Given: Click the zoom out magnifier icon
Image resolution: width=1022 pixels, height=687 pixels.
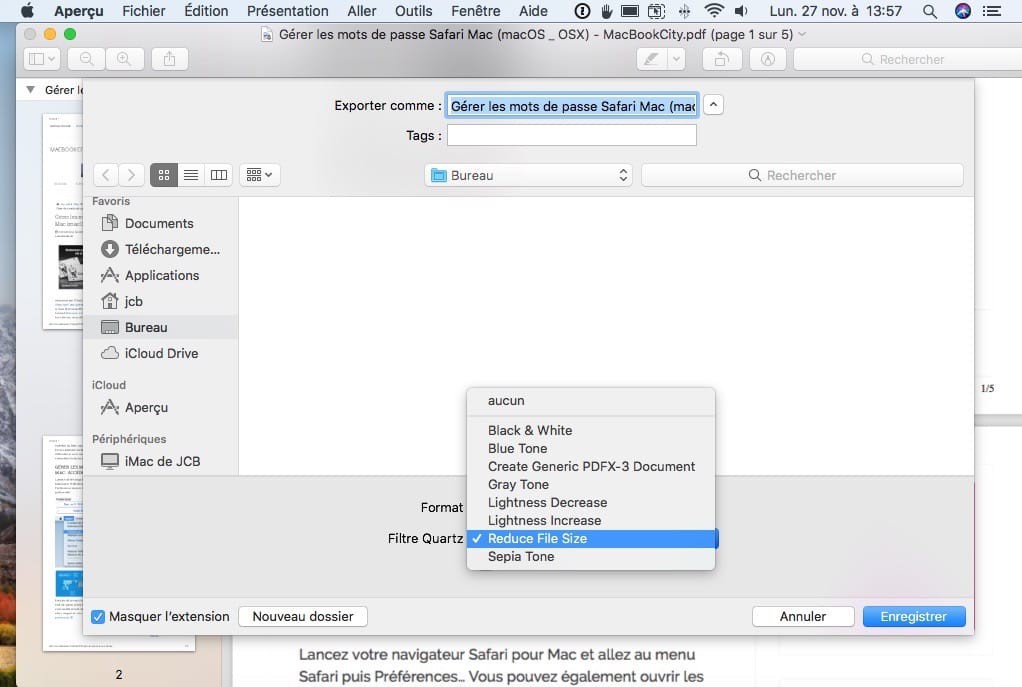Looking at the screenshot, I should 86,58.
